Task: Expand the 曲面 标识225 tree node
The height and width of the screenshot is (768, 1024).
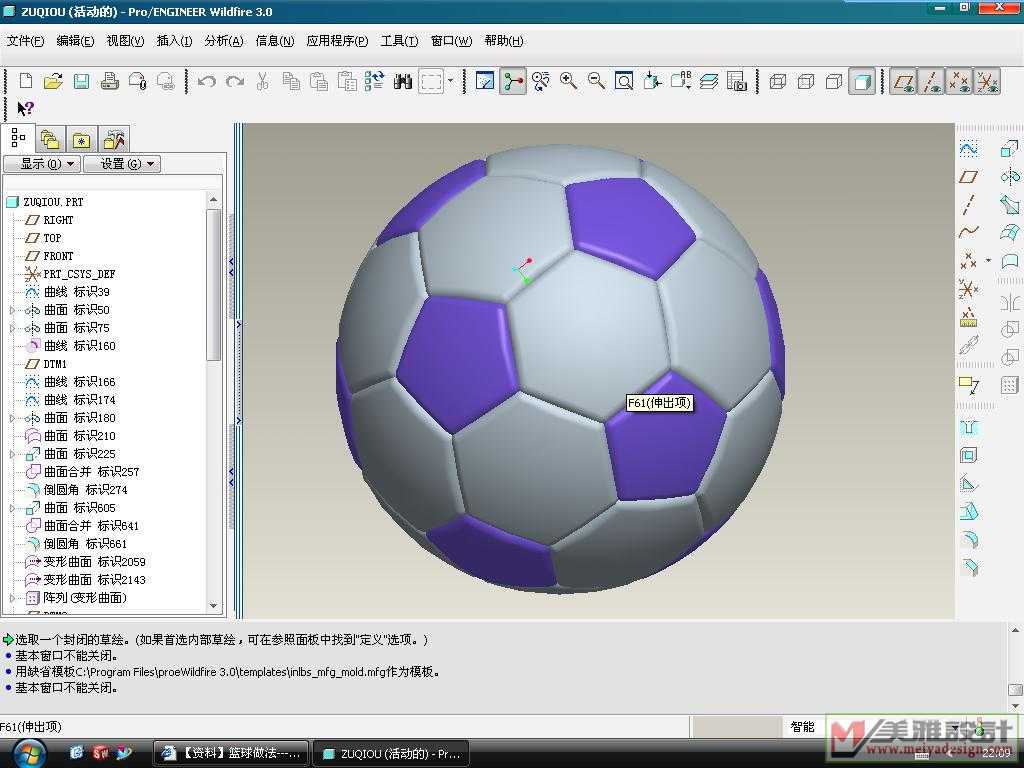Action: 12,454
